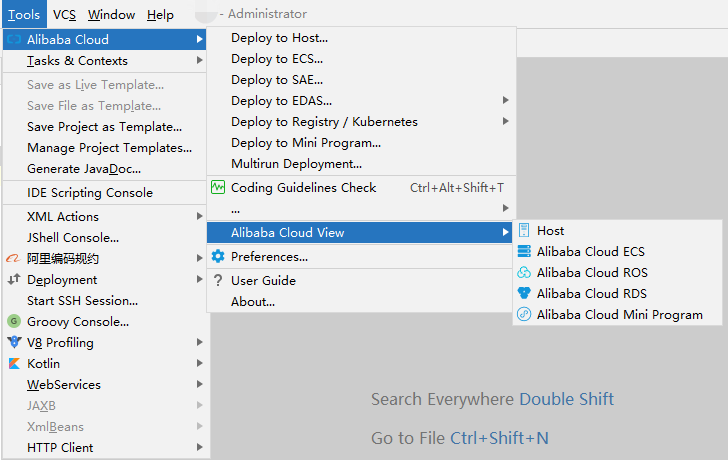Open the Window menu
The height and width of the screenshot is (460, 728).
pyautogui.click(x=111, y=15)
